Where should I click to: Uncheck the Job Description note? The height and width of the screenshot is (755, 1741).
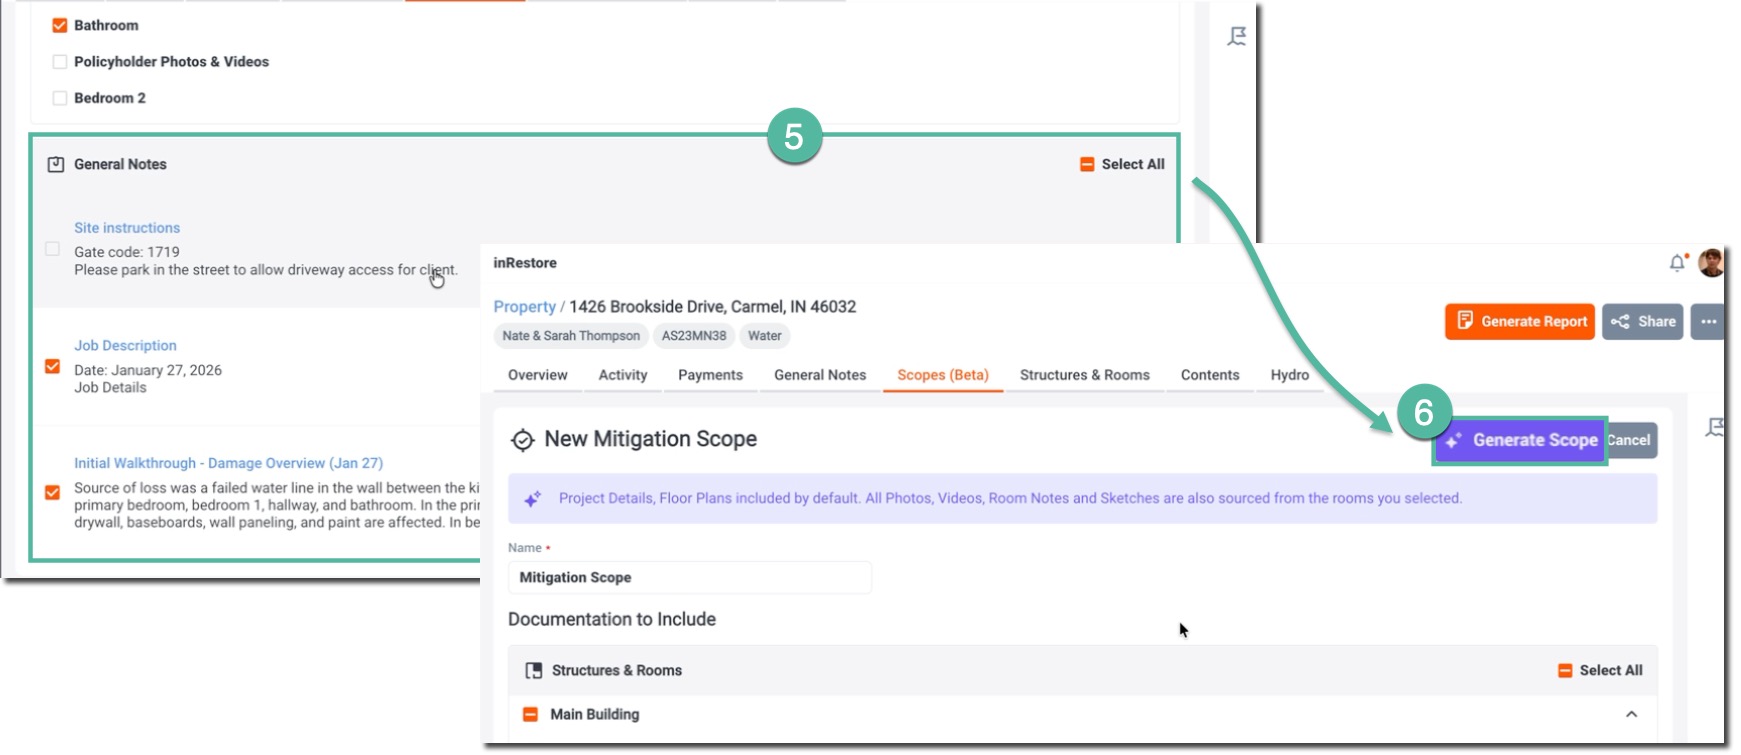click(53, 367)
